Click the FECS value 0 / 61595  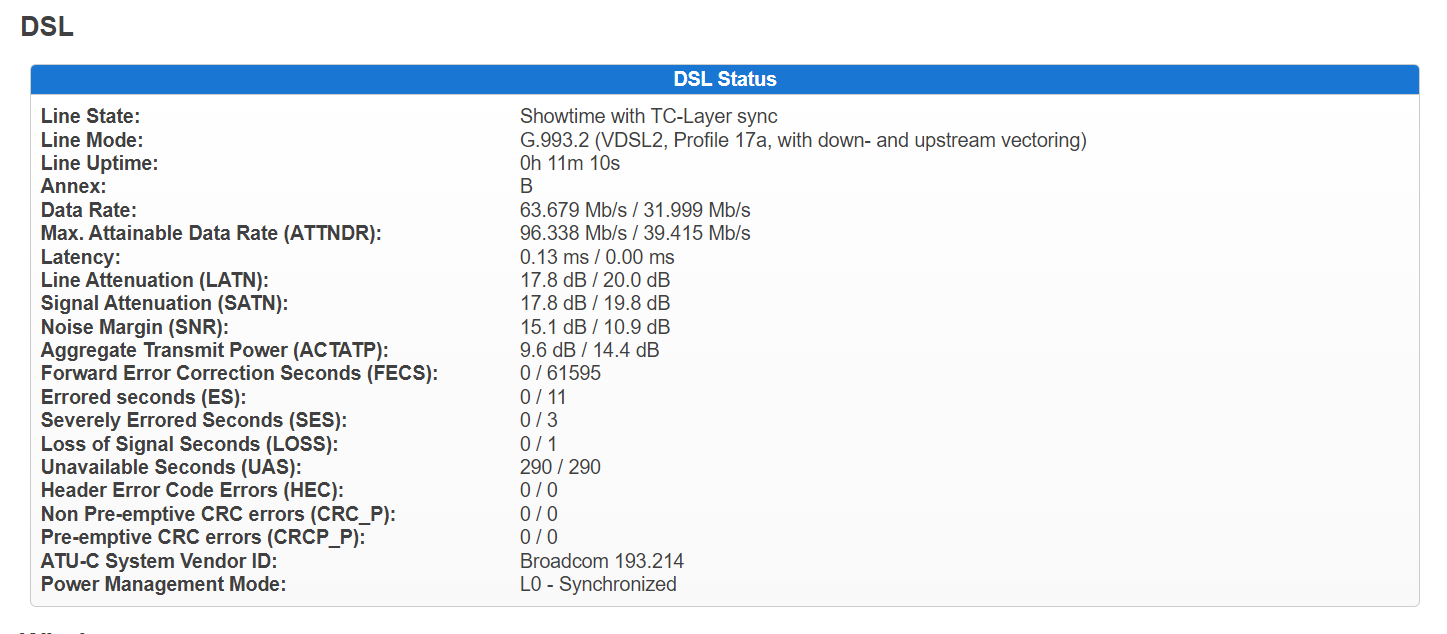click(x=560, y=373)
